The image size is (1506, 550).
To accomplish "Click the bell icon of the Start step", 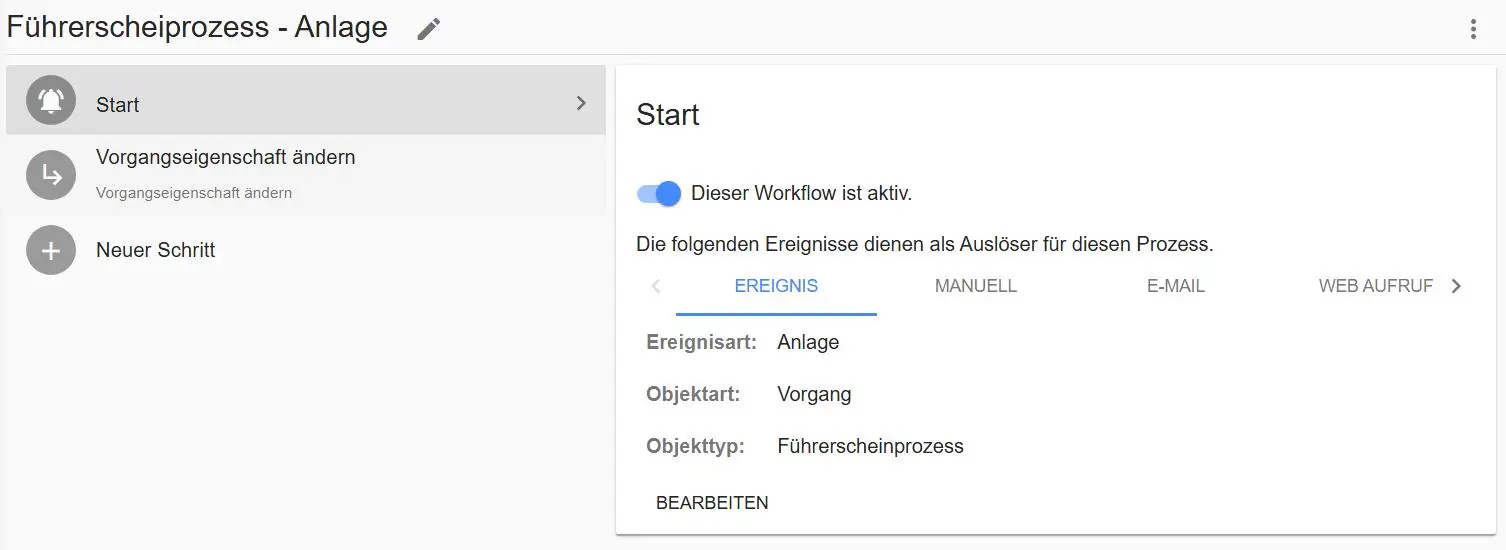I will pyautogui.click(x=51, y=101).
